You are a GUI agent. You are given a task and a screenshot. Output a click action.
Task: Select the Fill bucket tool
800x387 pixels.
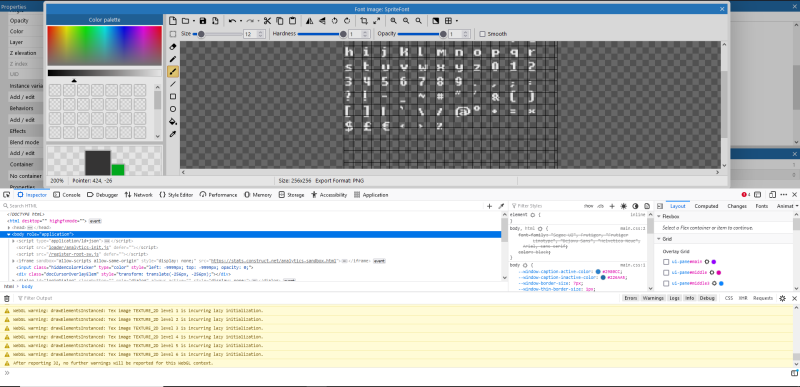pos(173,122)
